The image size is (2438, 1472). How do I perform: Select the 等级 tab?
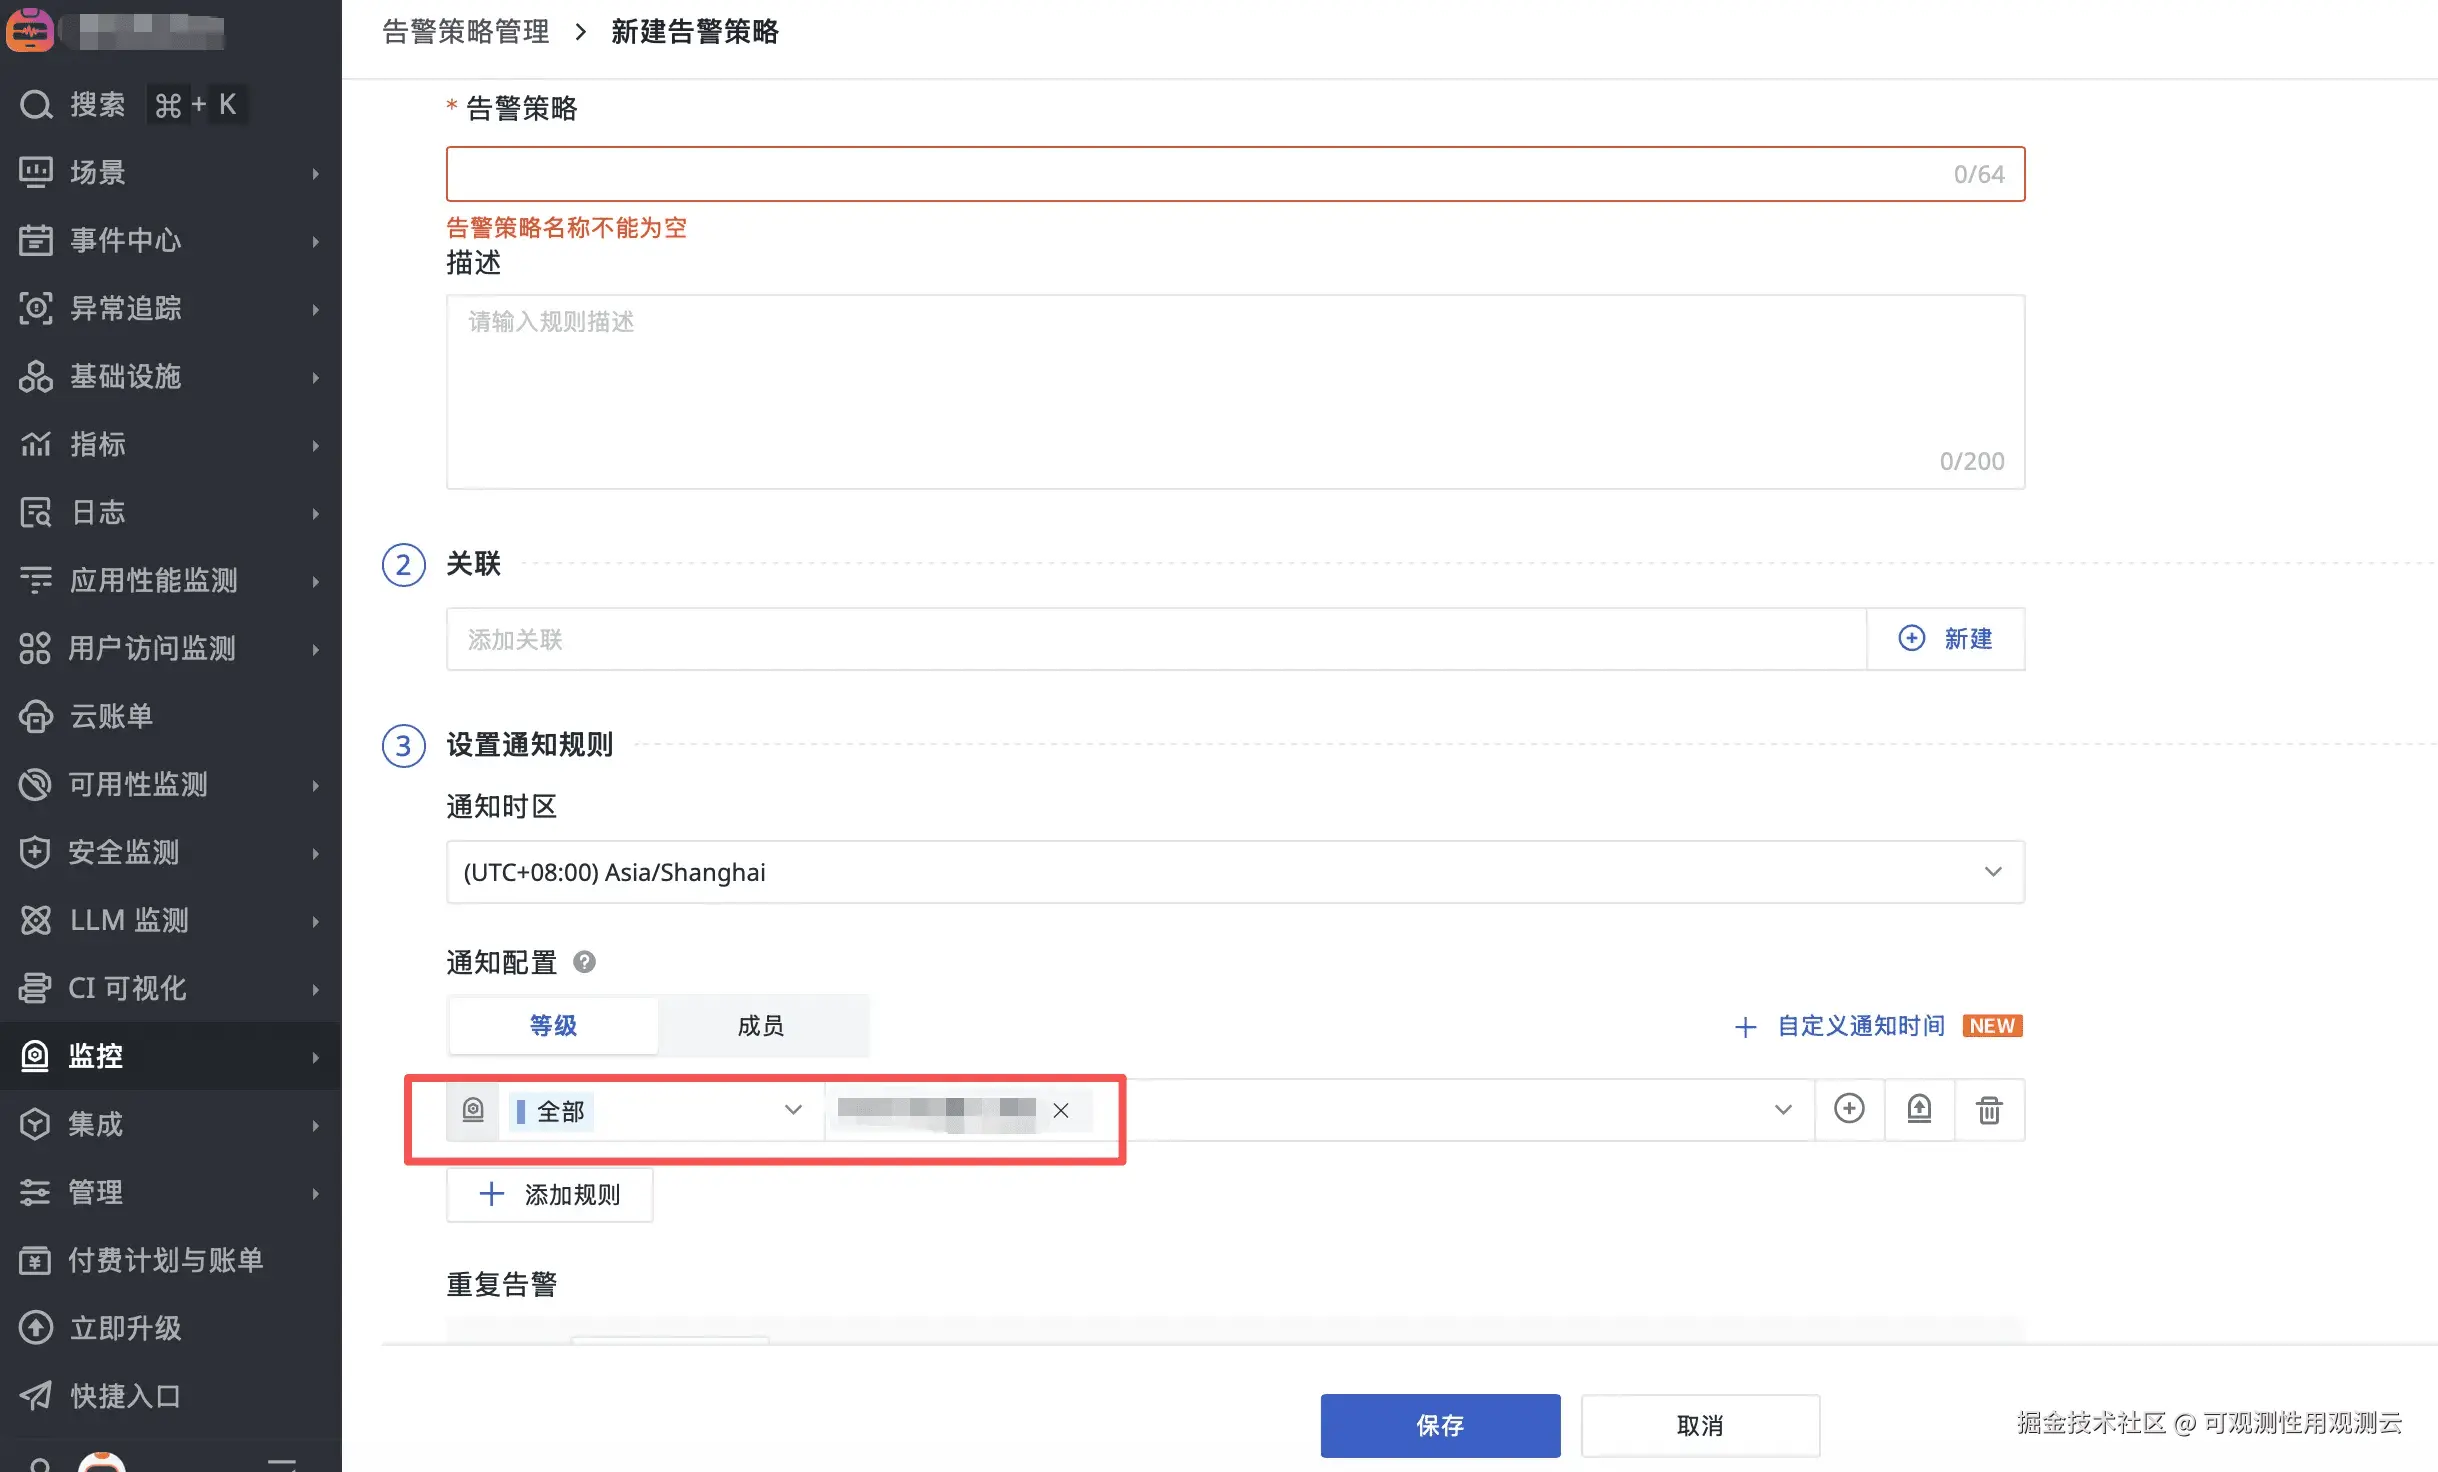(x=553, y=1025)
